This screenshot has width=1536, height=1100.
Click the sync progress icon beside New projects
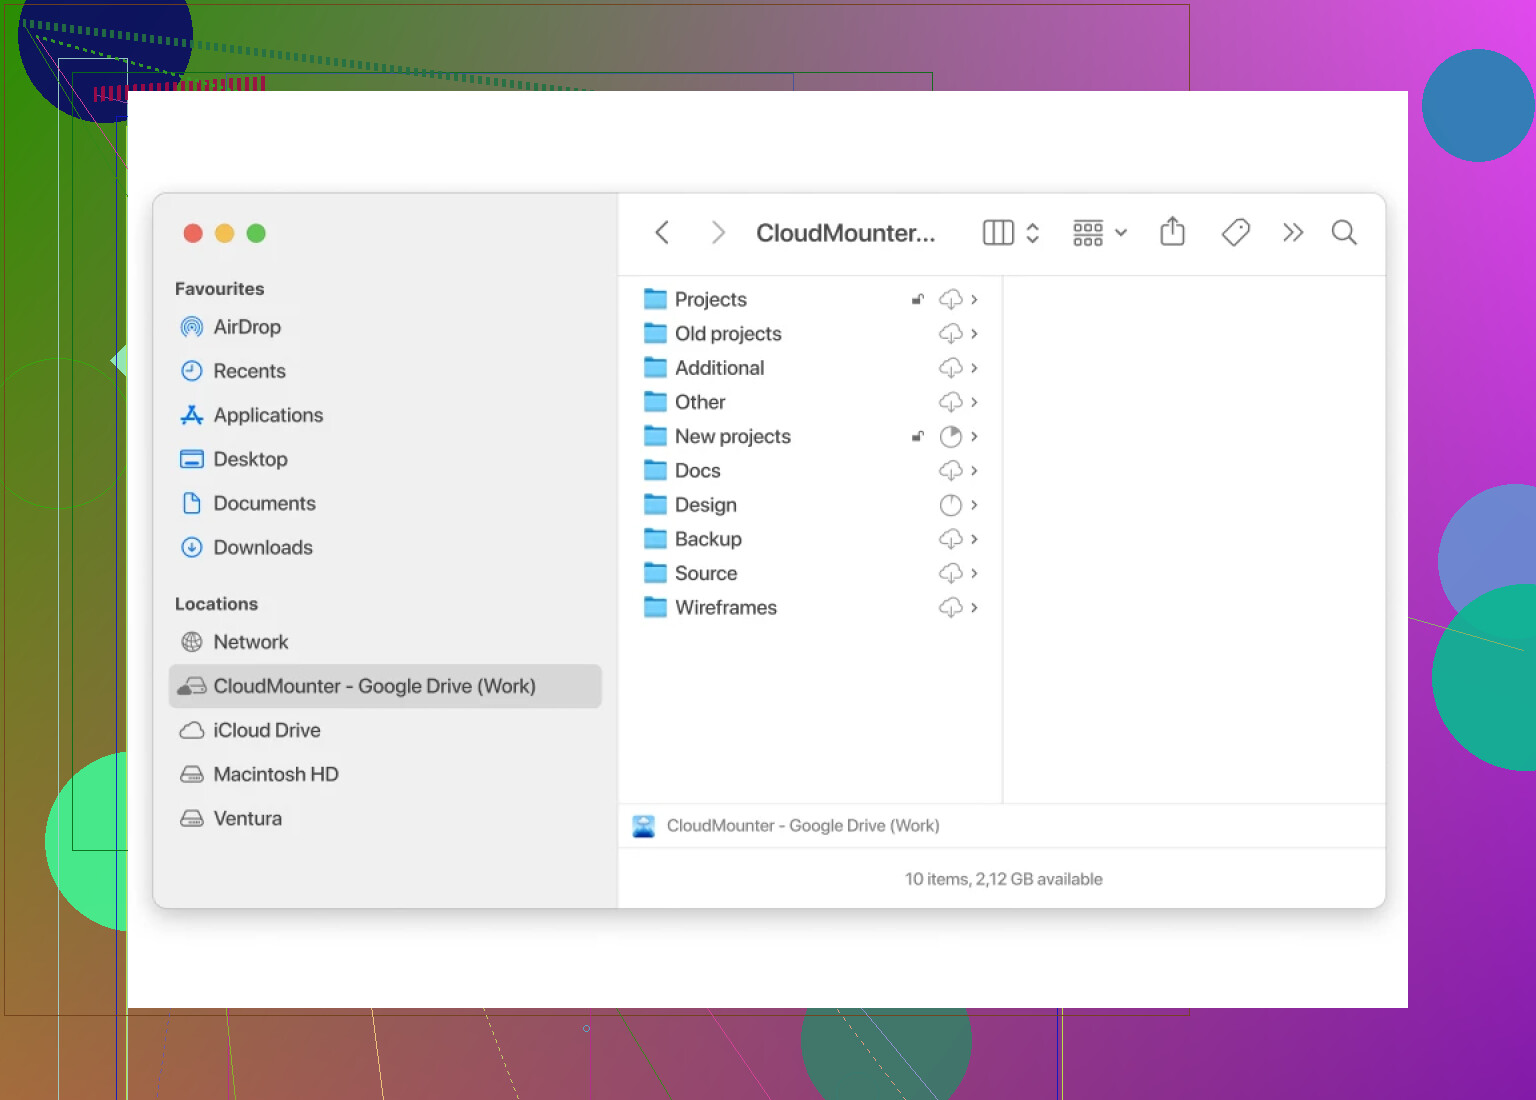click(x=950, y=437)
